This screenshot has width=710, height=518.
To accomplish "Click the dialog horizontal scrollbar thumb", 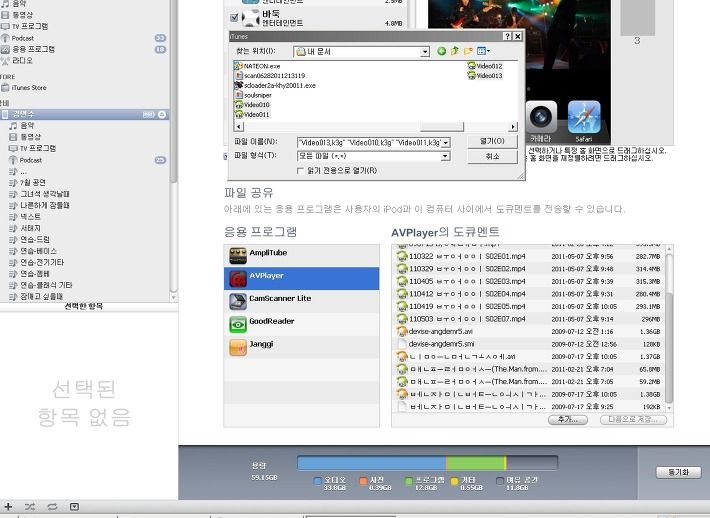I will coord(442,127).
